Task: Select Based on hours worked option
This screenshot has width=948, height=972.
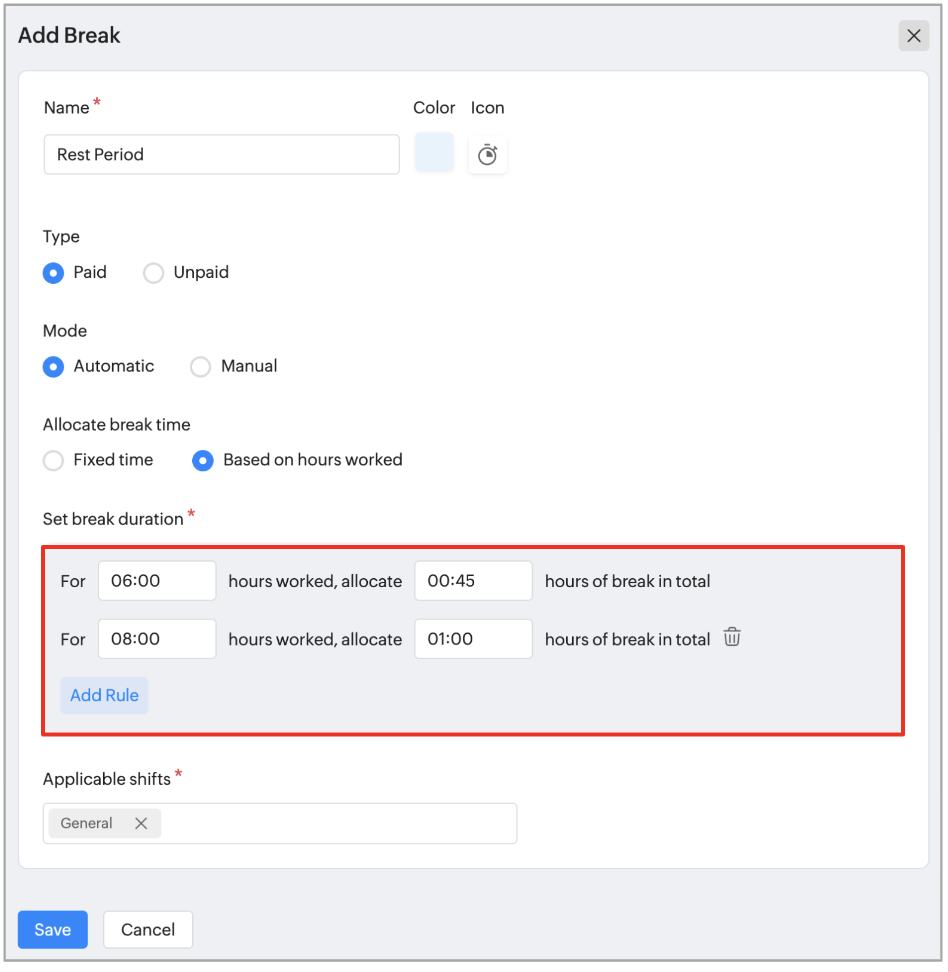Action: pyautogui.click(x=203, y=461)
